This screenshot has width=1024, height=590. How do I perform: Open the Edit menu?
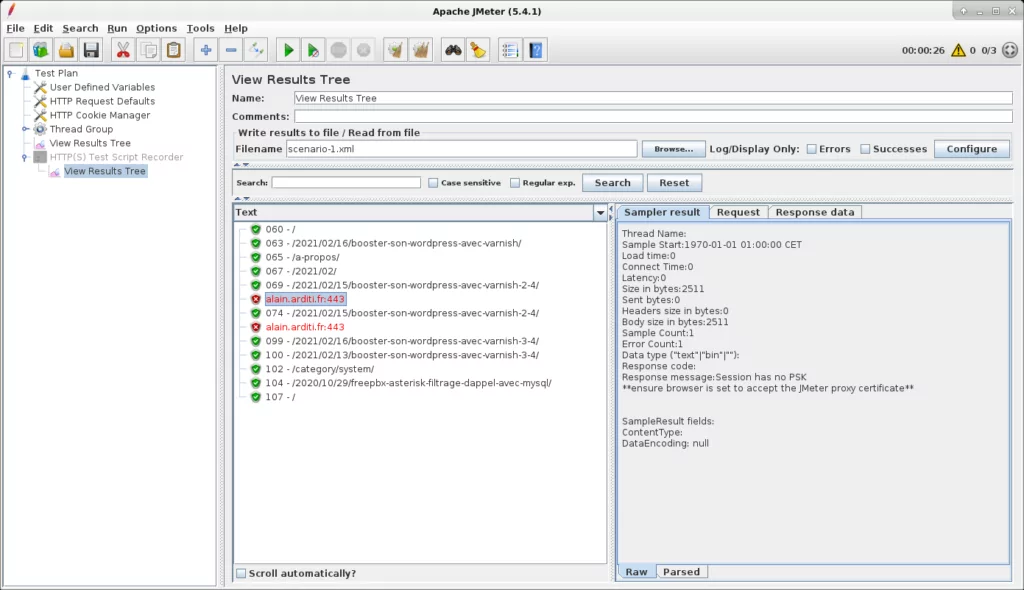pos(43,28)
